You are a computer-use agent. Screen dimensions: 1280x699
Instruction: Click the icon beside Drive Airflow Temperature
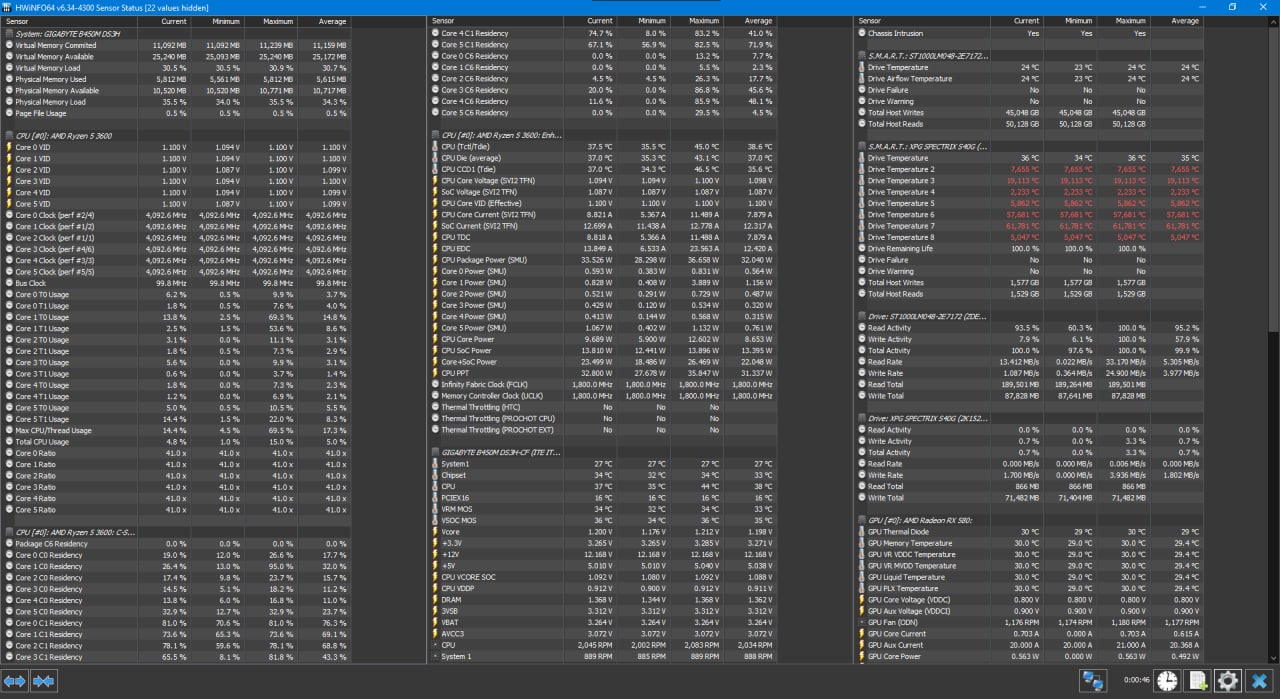(x=861, y=78)
